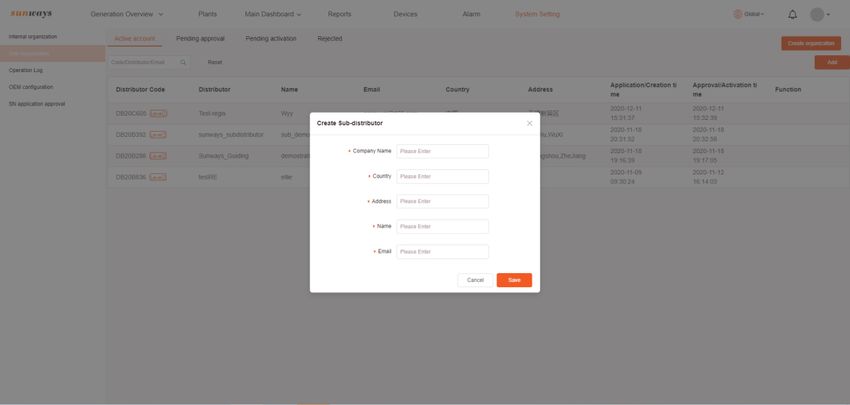The width and height of the screenshot is (850, 405).
Task: Focus the Country input field
Action: (442, 177)
